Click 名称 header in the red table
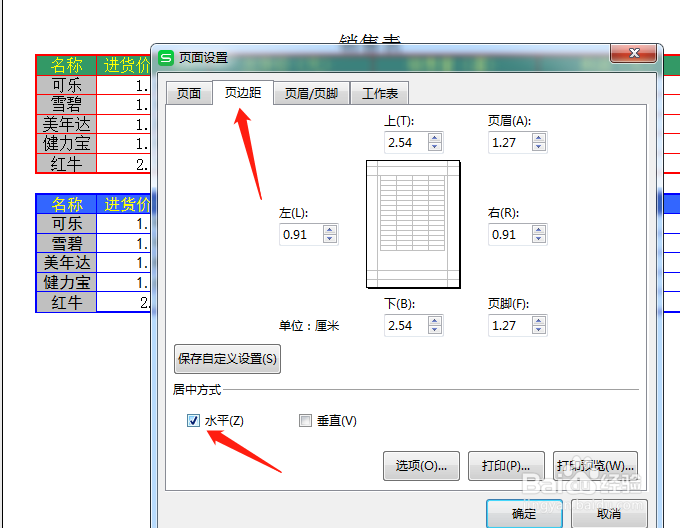This screenshot has width=680, height=528. coord(66,65)
